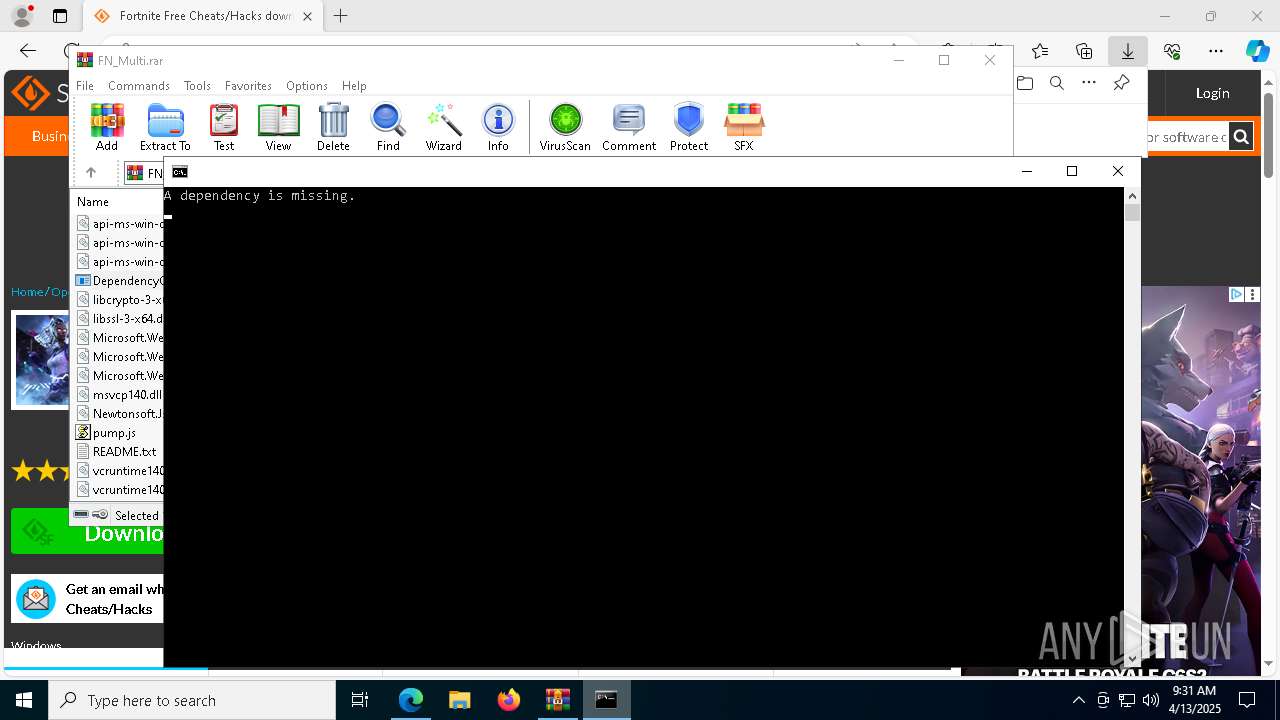Open a new browser tab
This screenshot has width=1280, height=720.
[341, 16]
